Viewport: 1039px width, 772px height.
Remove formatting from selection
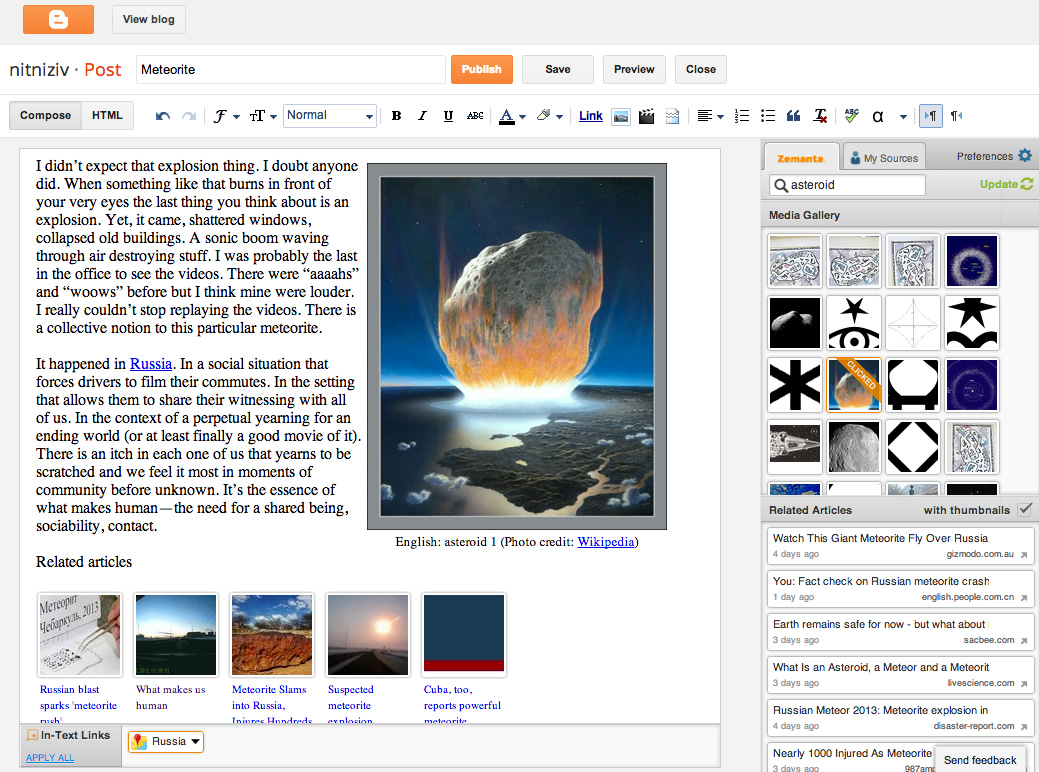[x=820, y=116]
